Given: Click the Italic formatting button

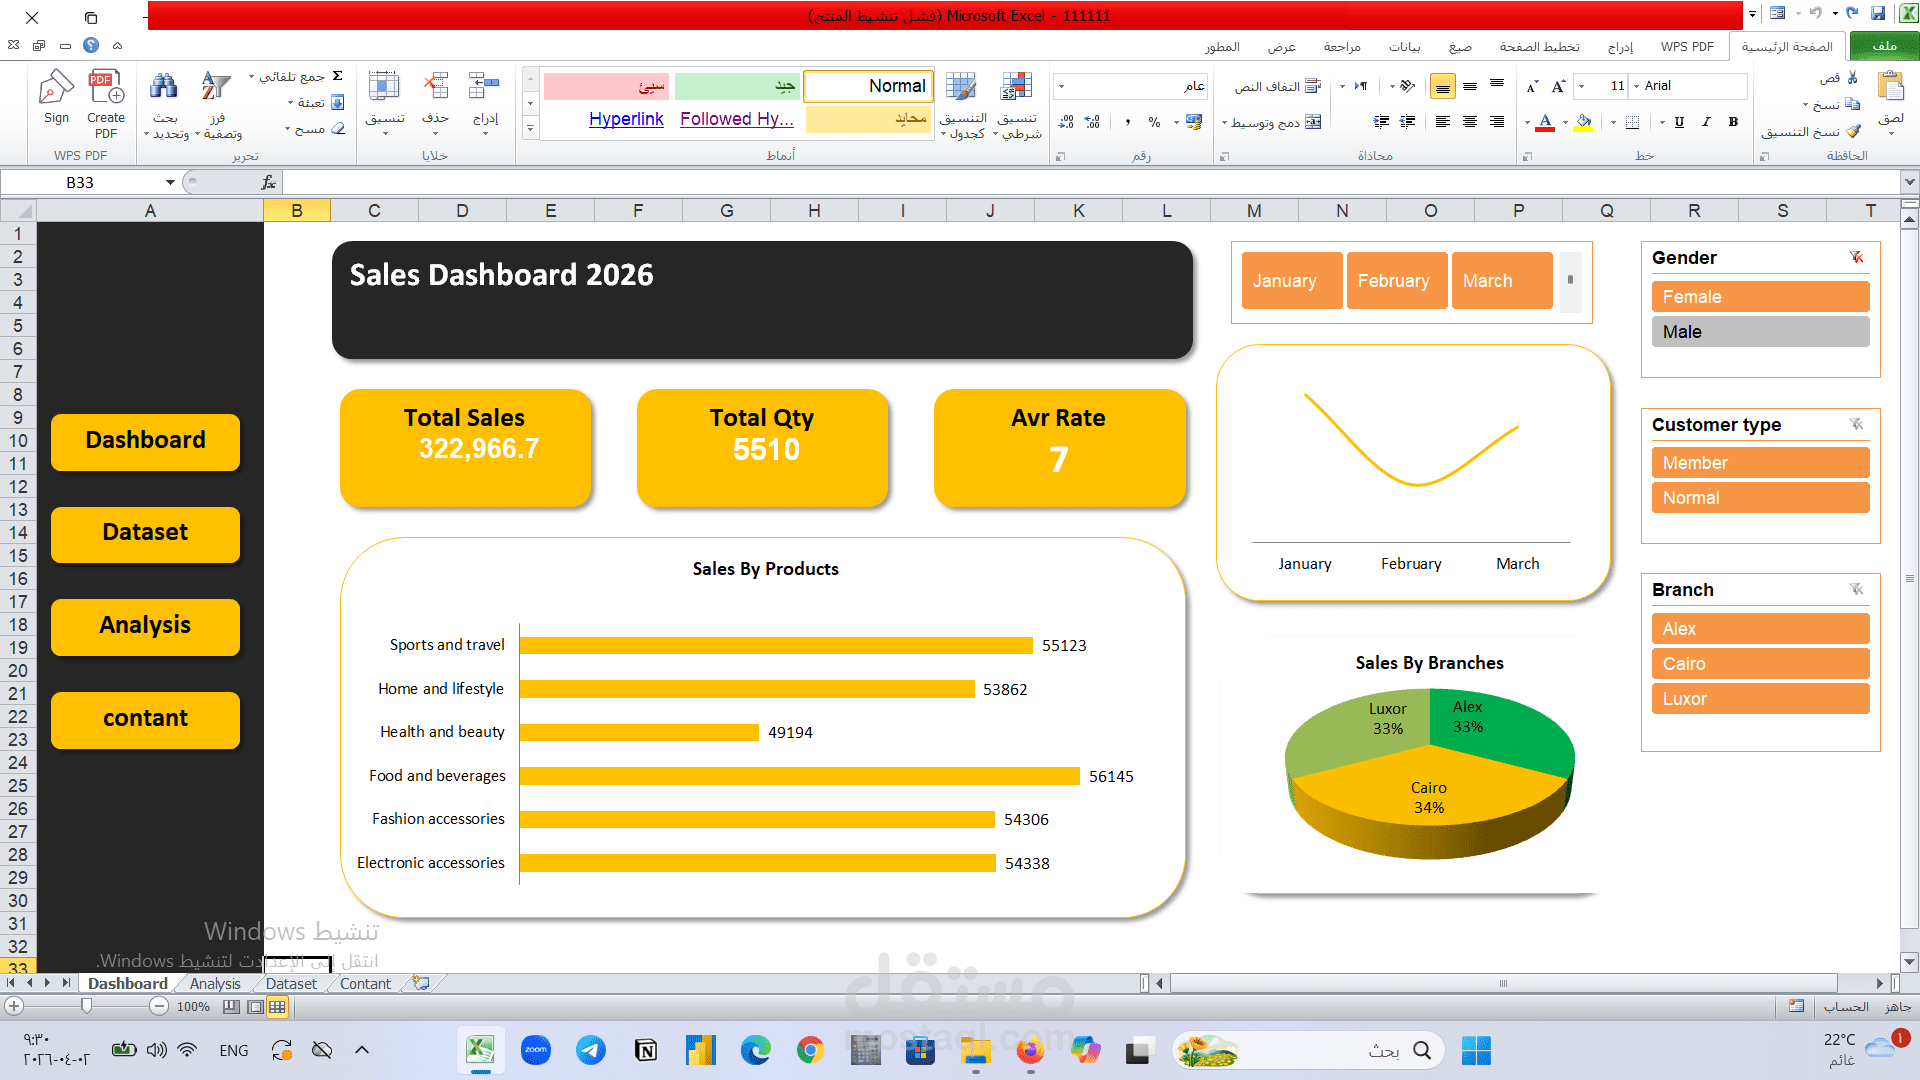Looking at the screenshot, I should (x=1706, y=122).
